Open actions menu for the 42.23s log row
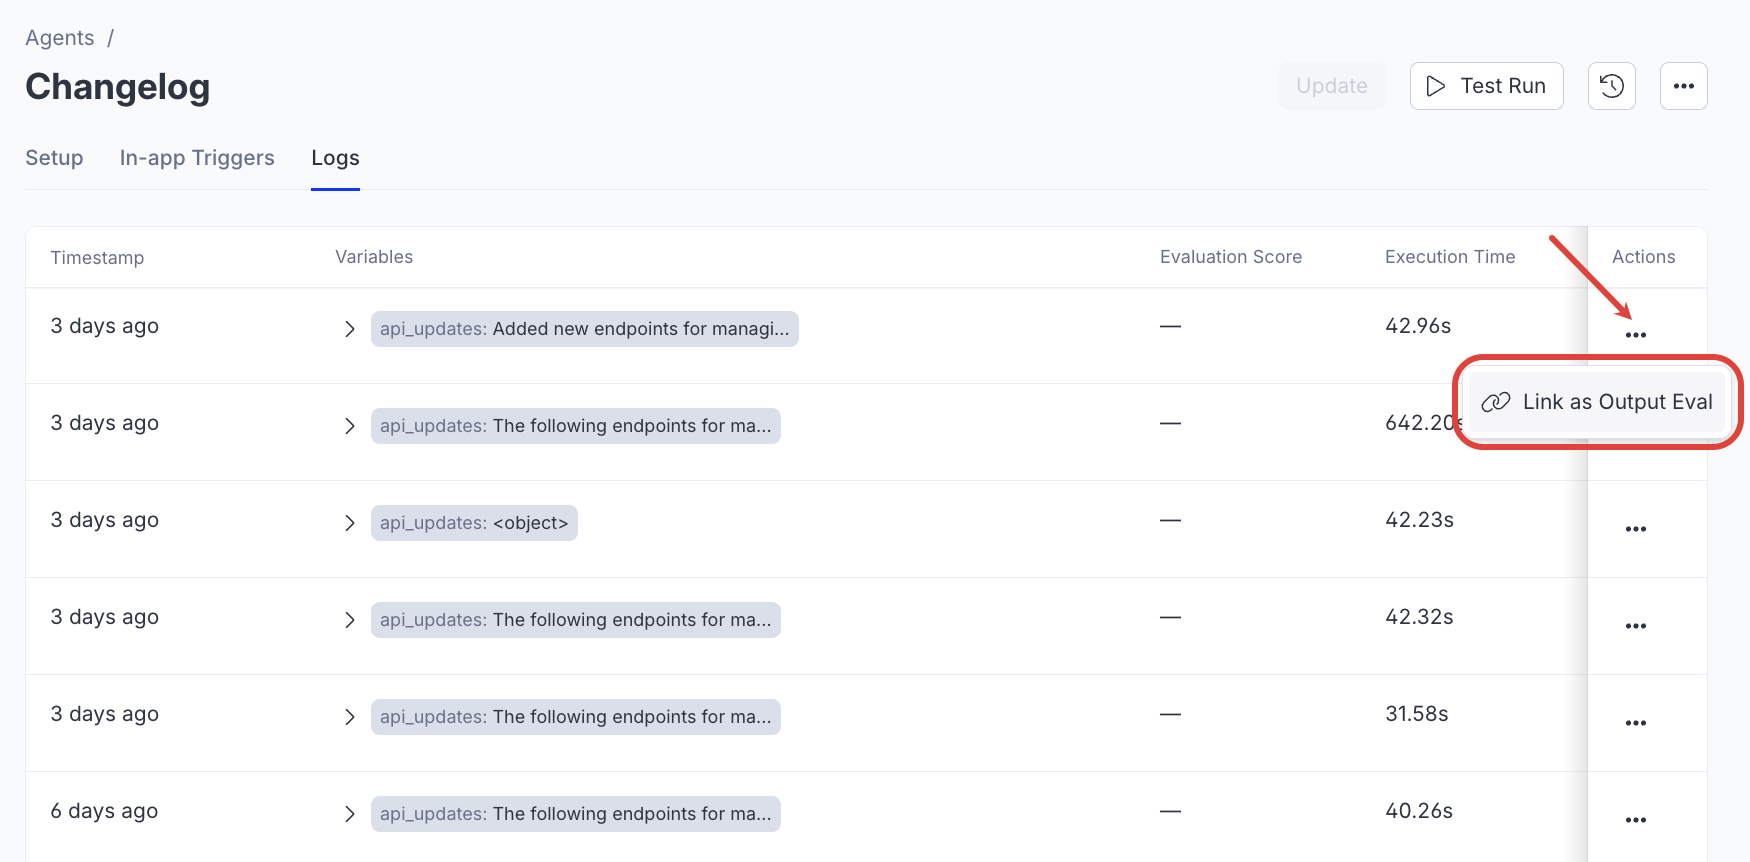Viewport: 1750px width, 862px height. [1635, 529]
